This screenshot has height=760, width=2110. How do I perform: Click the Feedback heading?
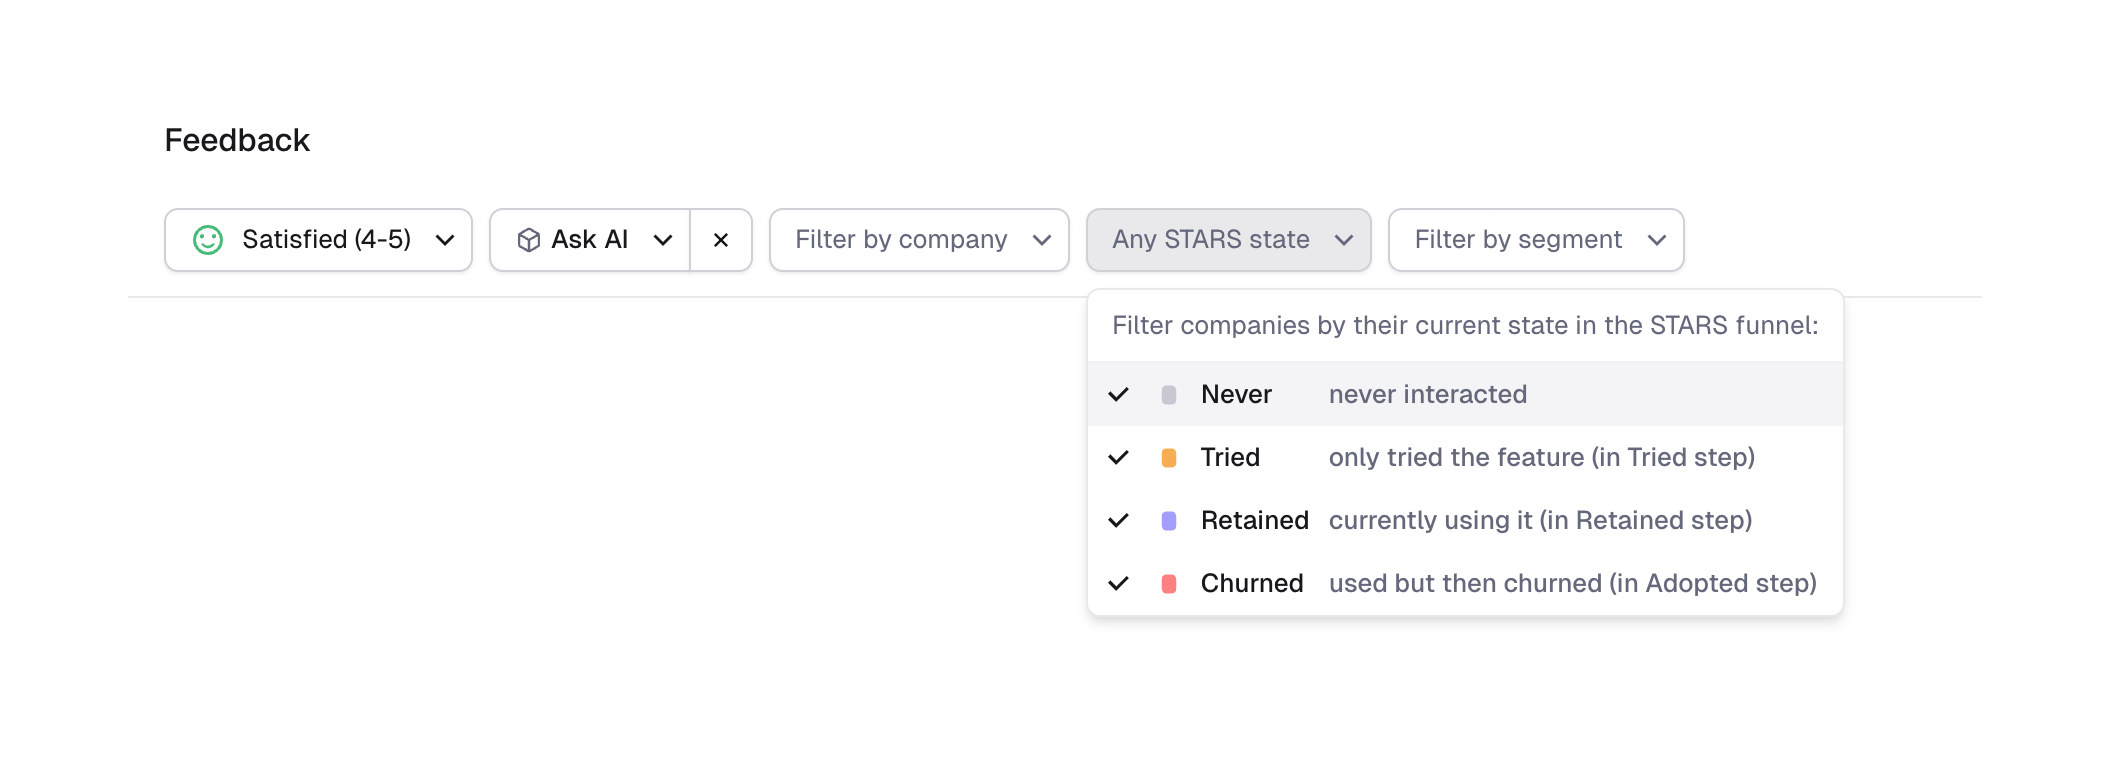[x=237, y=140]
